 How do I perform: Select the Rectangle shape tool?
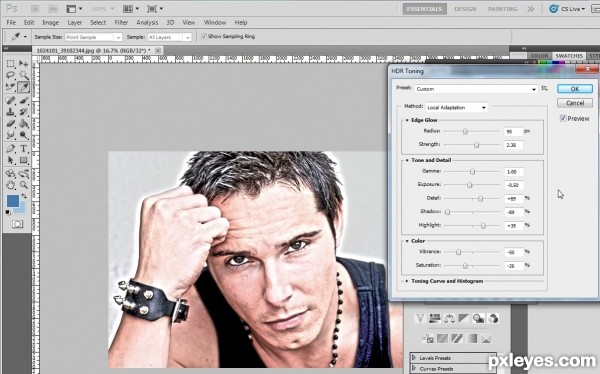[24, 160]
